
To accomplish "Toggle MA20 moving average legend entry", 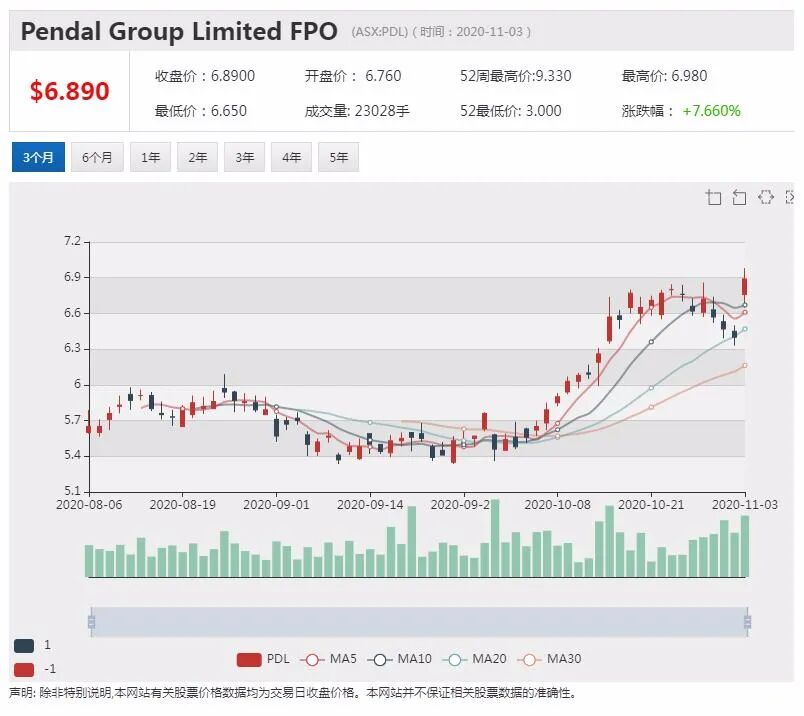I will click(474, 659).
